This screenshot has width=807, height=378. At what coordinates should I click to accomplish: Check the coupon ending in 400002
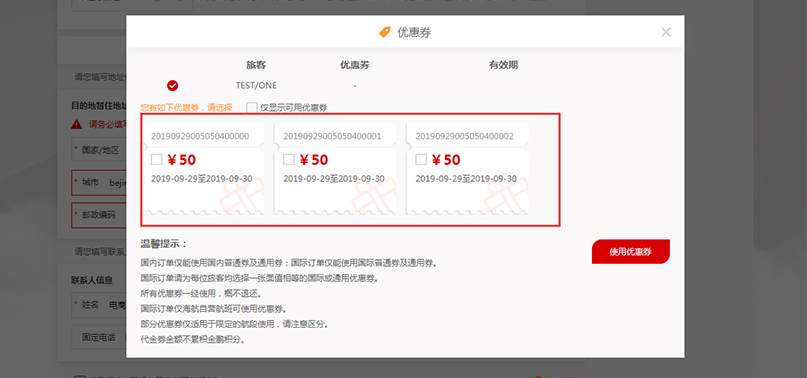tap(421, 160)
